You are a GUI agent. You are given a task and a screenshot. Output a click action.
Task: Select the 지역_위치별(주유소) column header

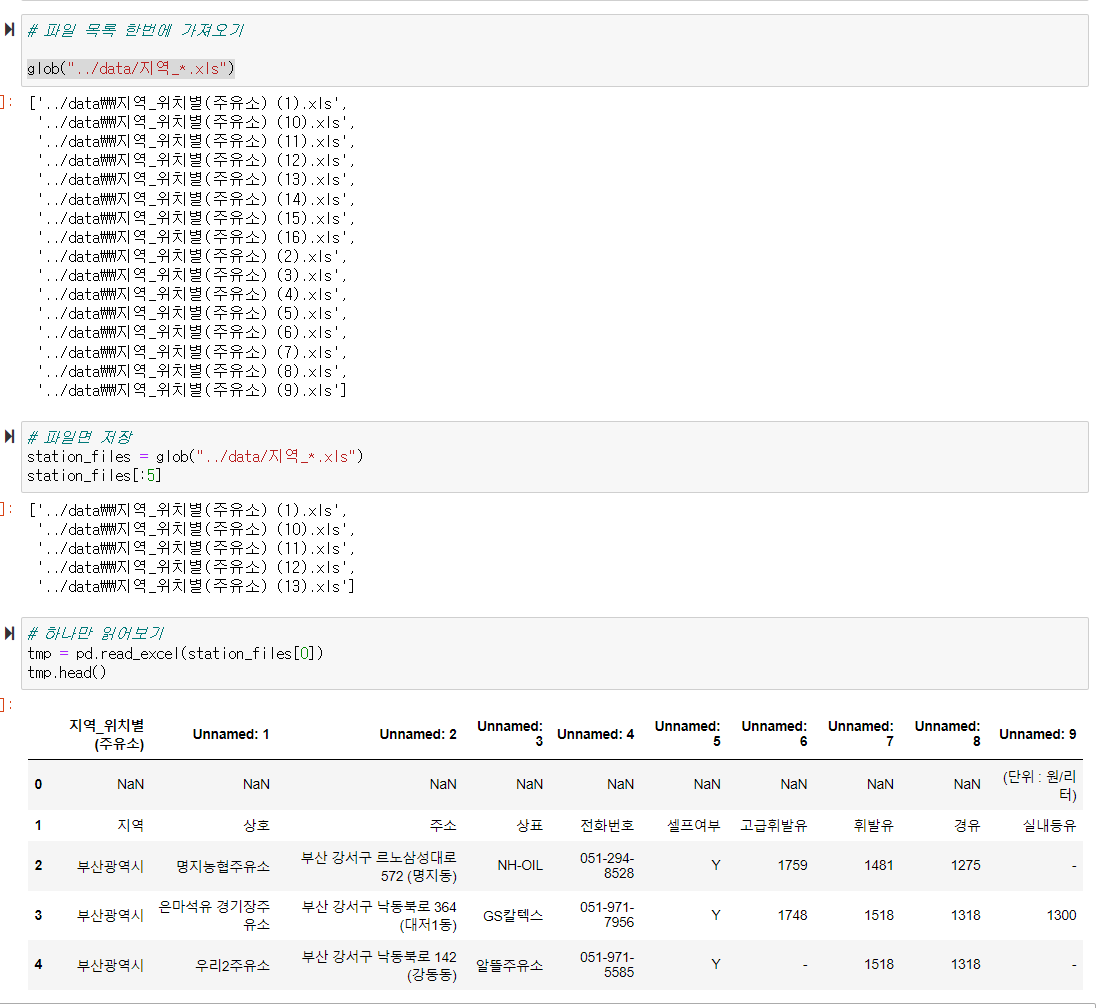[x=106, y=734]
